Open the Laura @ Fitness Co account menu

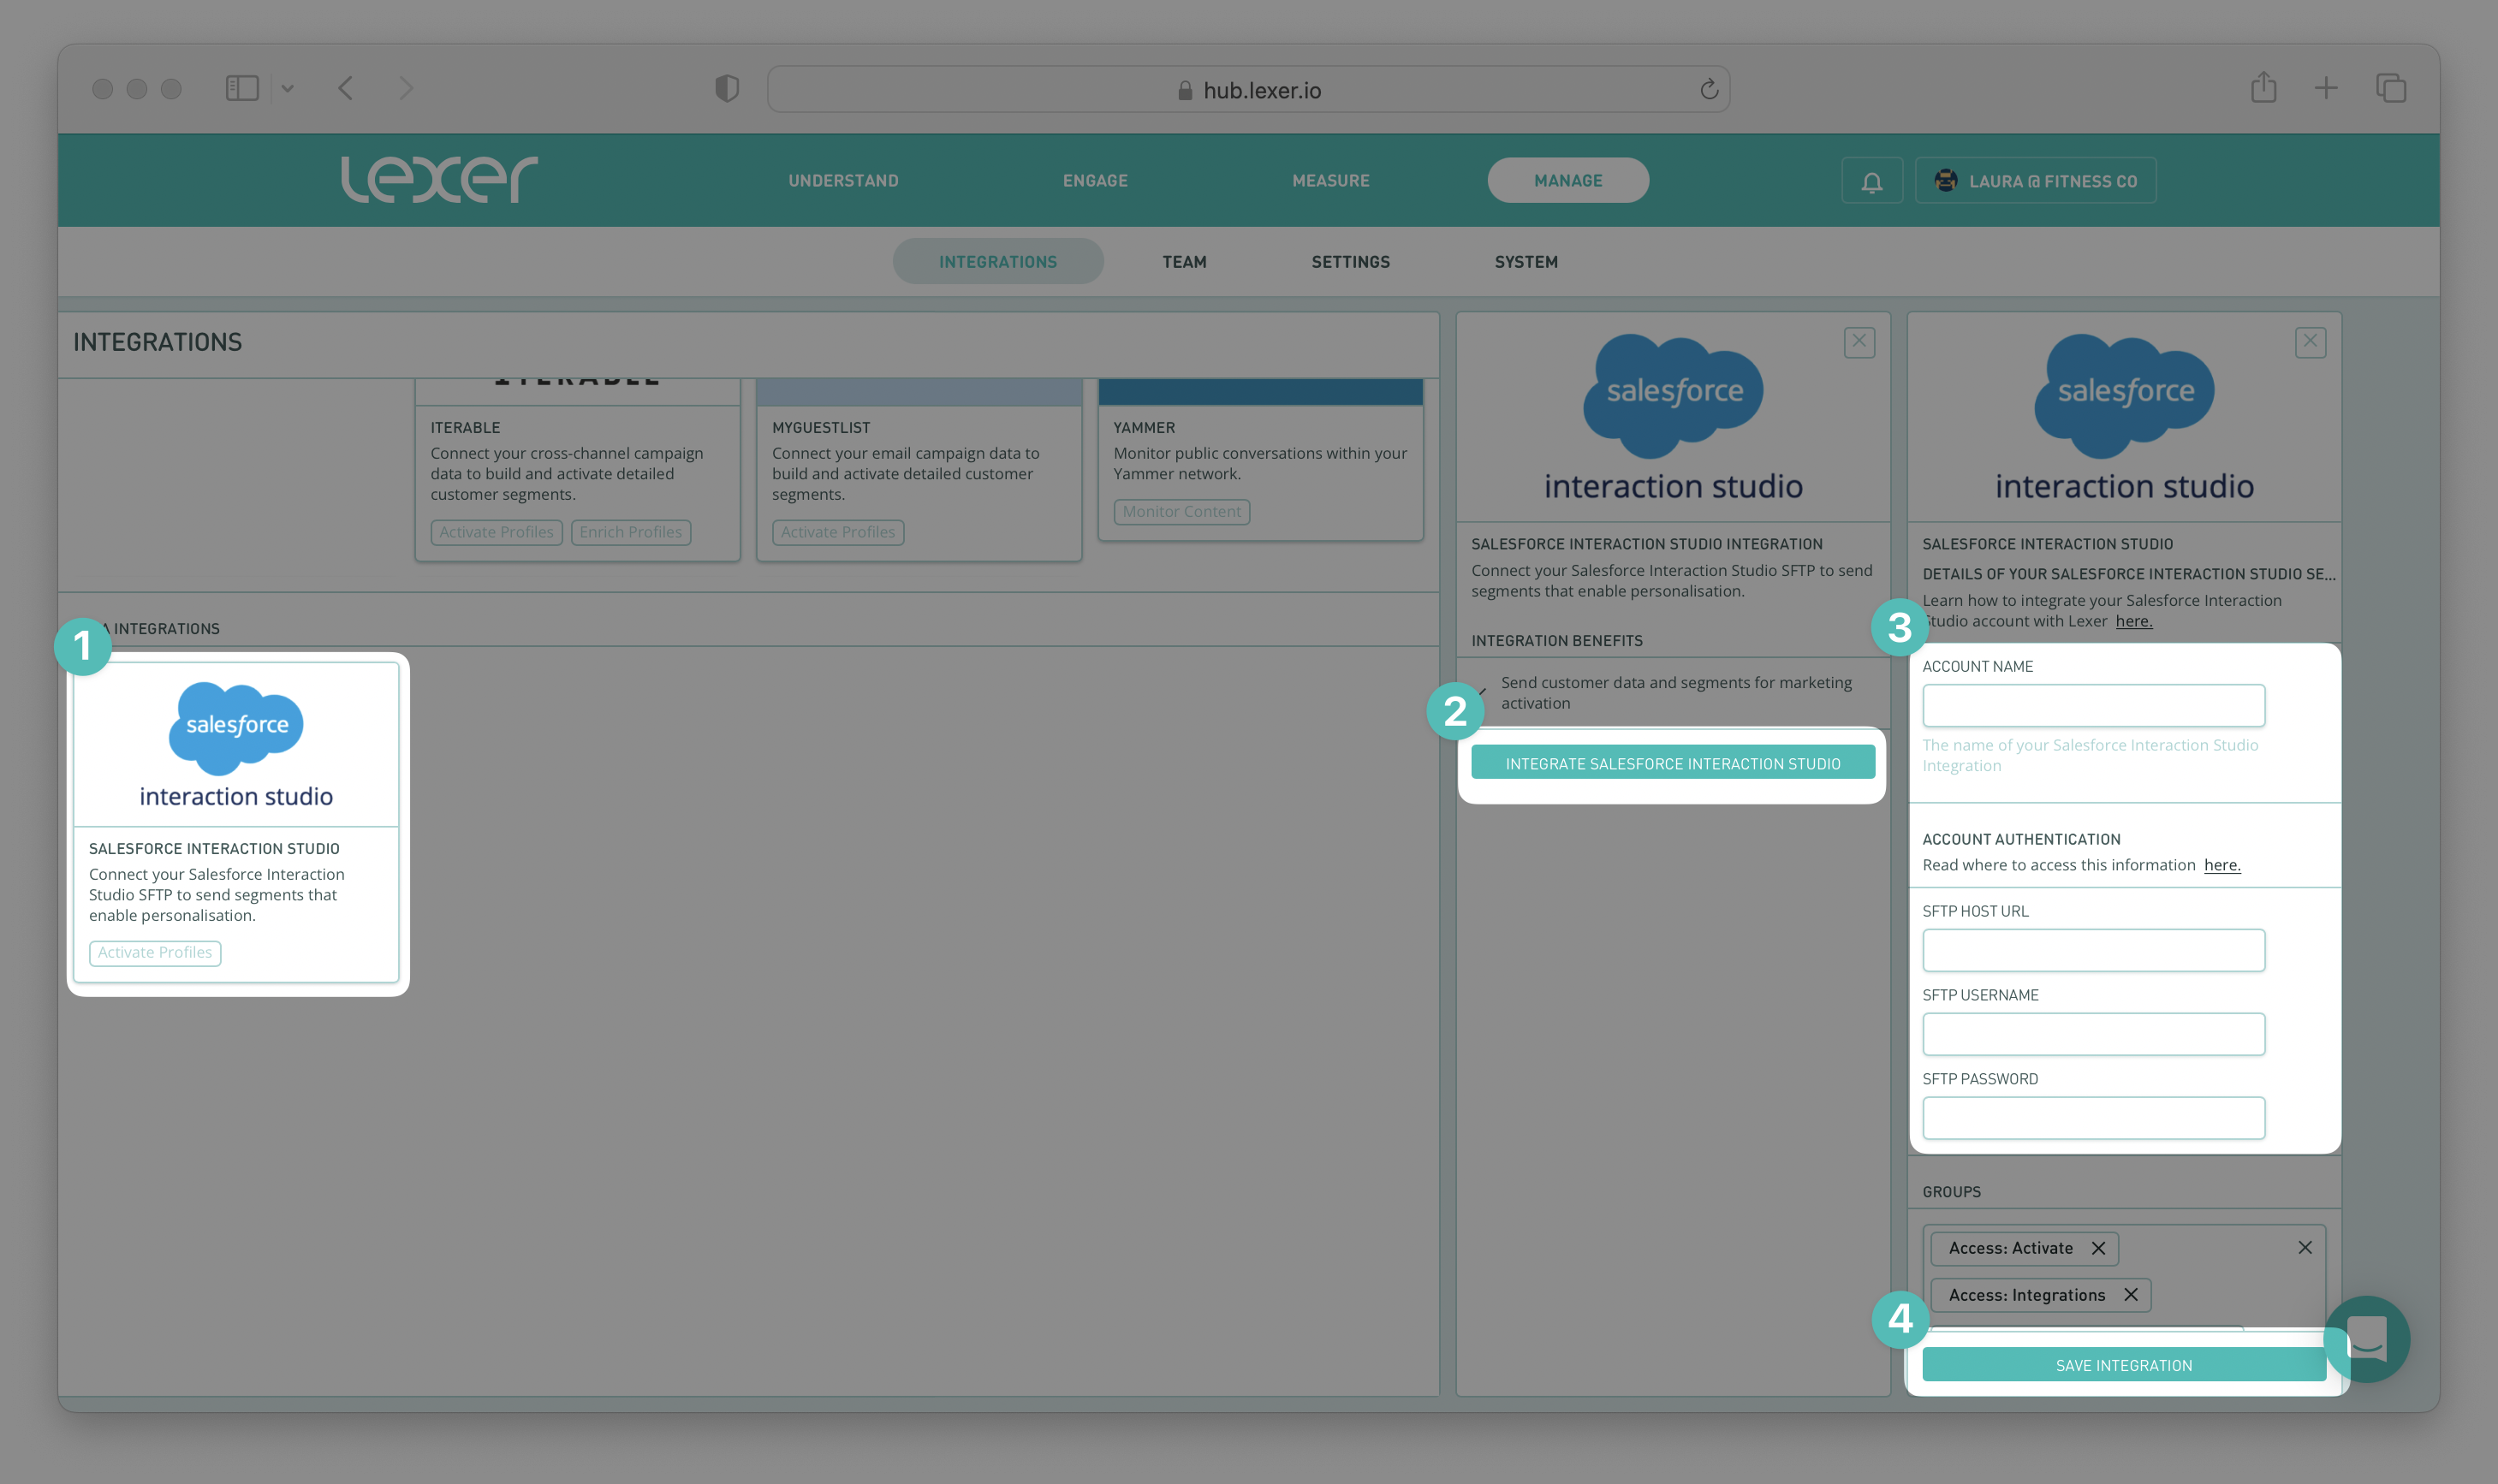[2035, 181]
